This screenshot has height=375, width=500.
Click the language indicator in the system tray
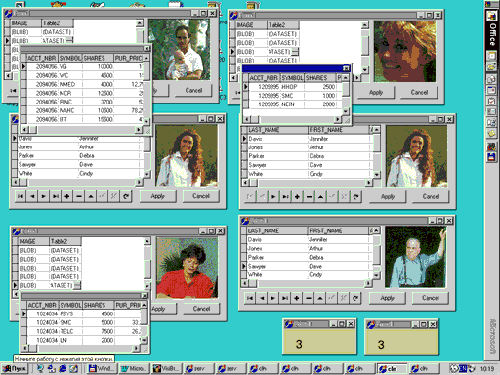click(x=463, y=369)
